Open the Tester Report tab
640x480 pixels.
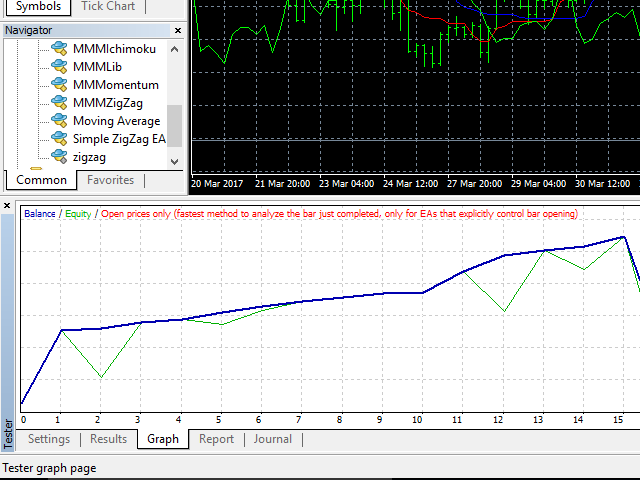[216, 439]
